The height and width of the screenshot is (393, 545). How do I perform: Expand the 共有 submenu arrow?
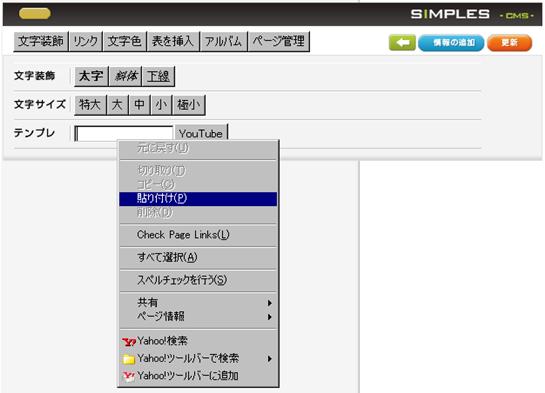click(269, 303)
